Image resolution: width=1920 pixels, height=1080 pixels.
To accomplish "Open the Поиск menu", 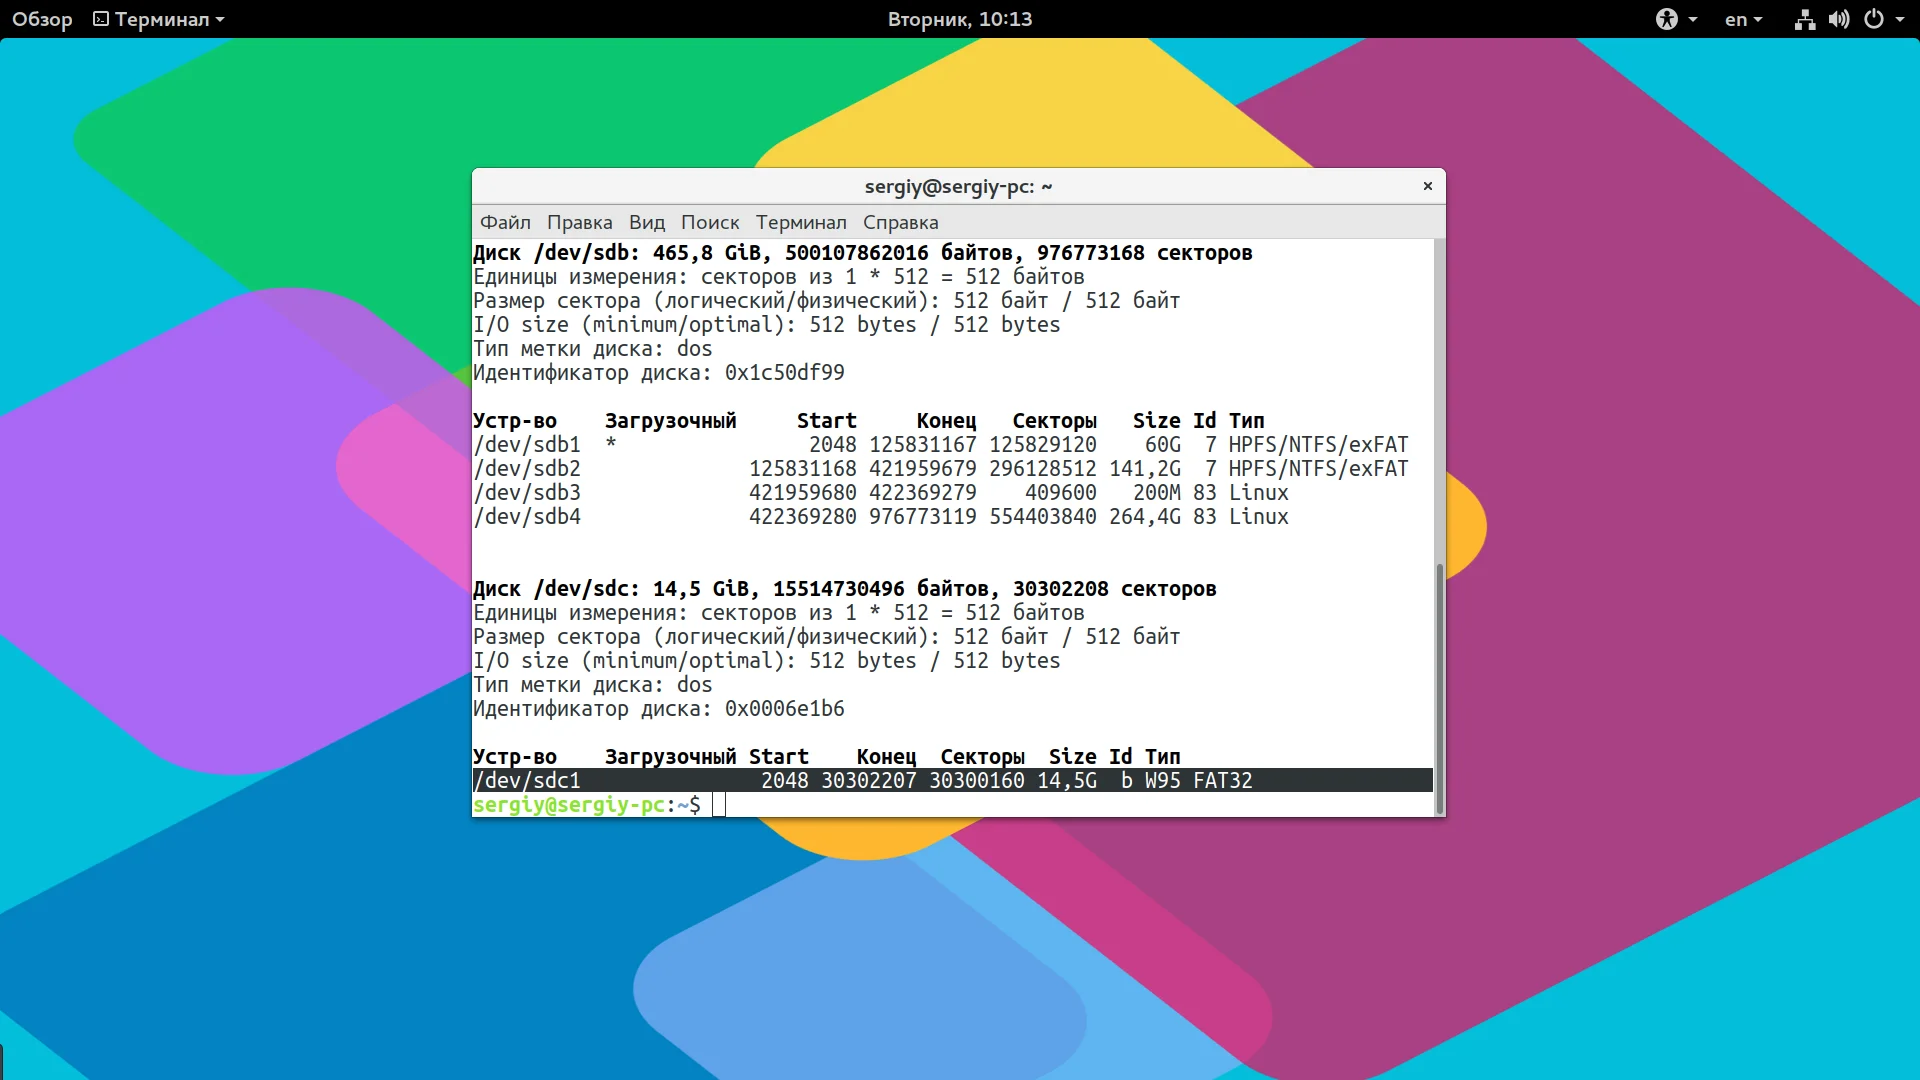I will tap(710, 222).
